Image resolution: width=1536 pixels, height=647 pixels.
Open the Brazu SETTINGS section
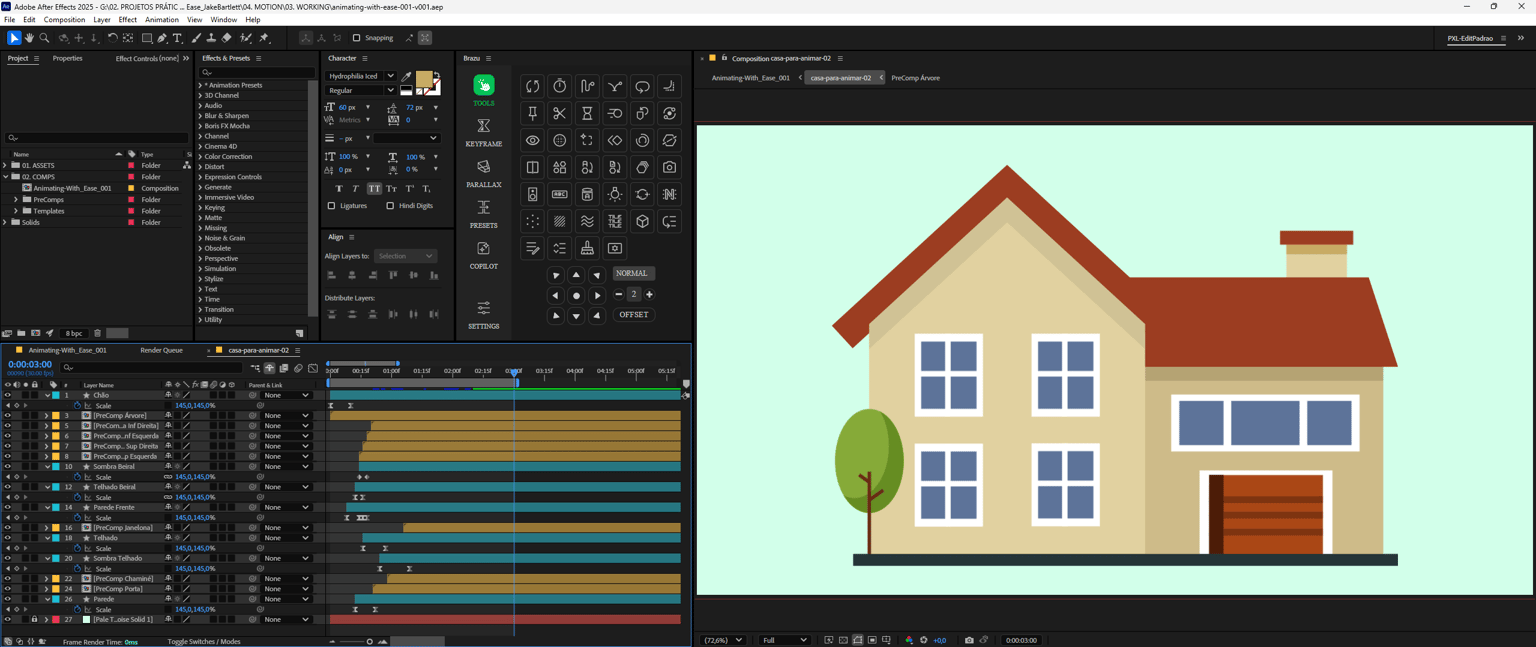(484, 315)
